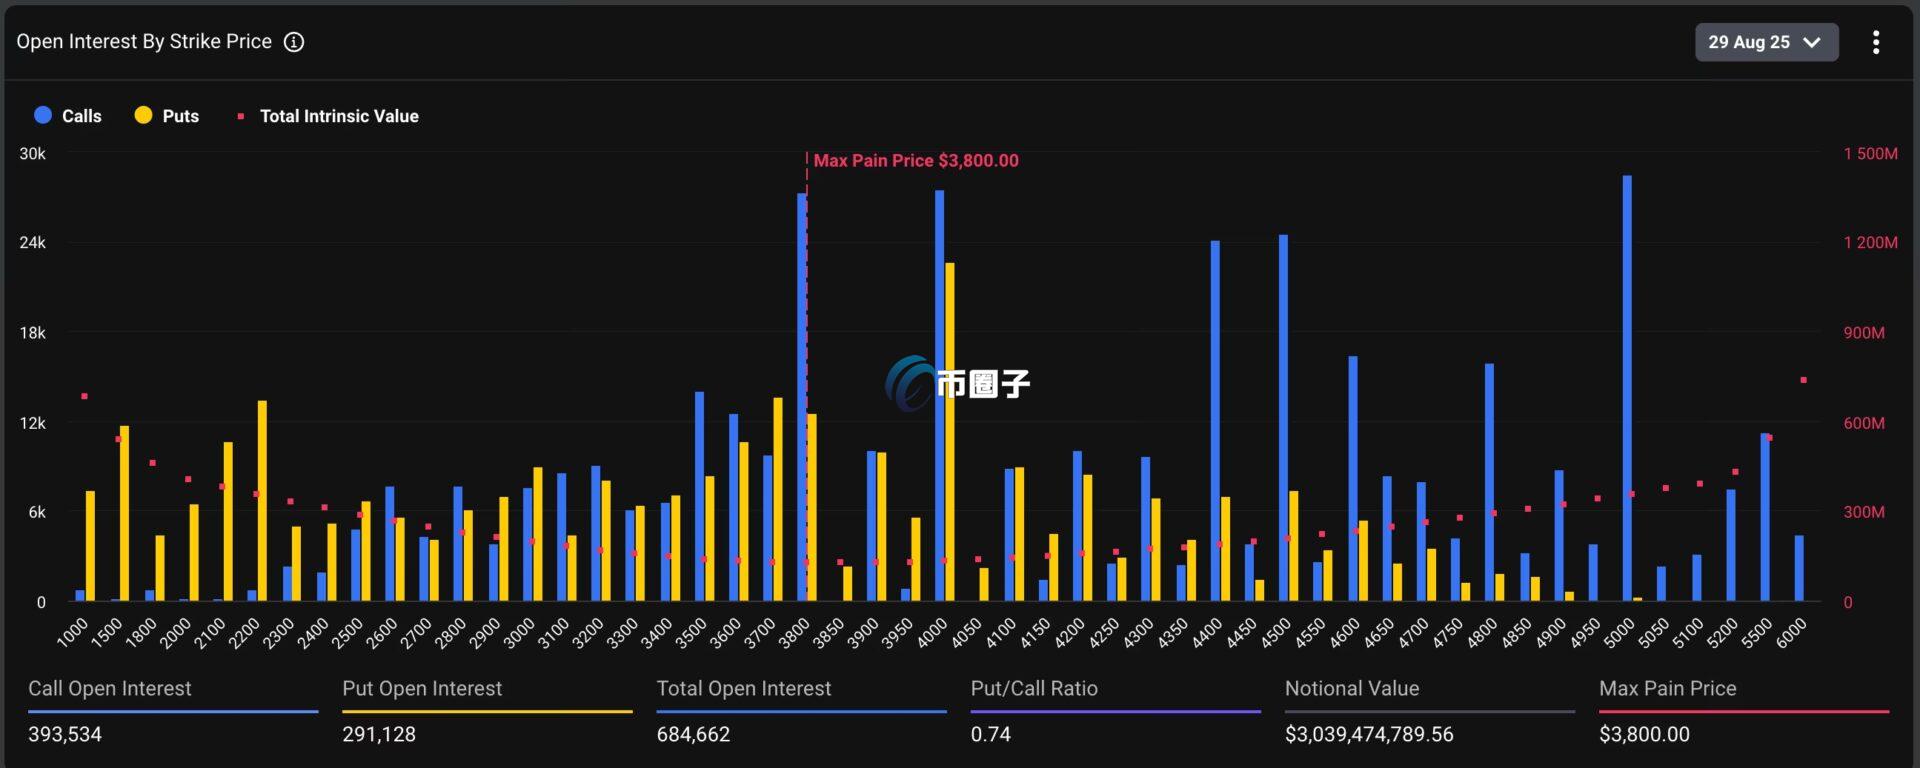Click the blue Calls legend circle
1920x768 pixels.
[x=43, y=115]
